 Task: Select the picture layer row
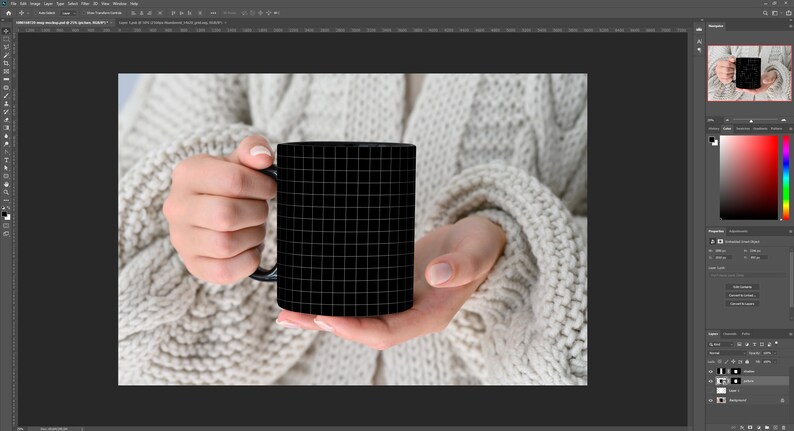(748, 381)
